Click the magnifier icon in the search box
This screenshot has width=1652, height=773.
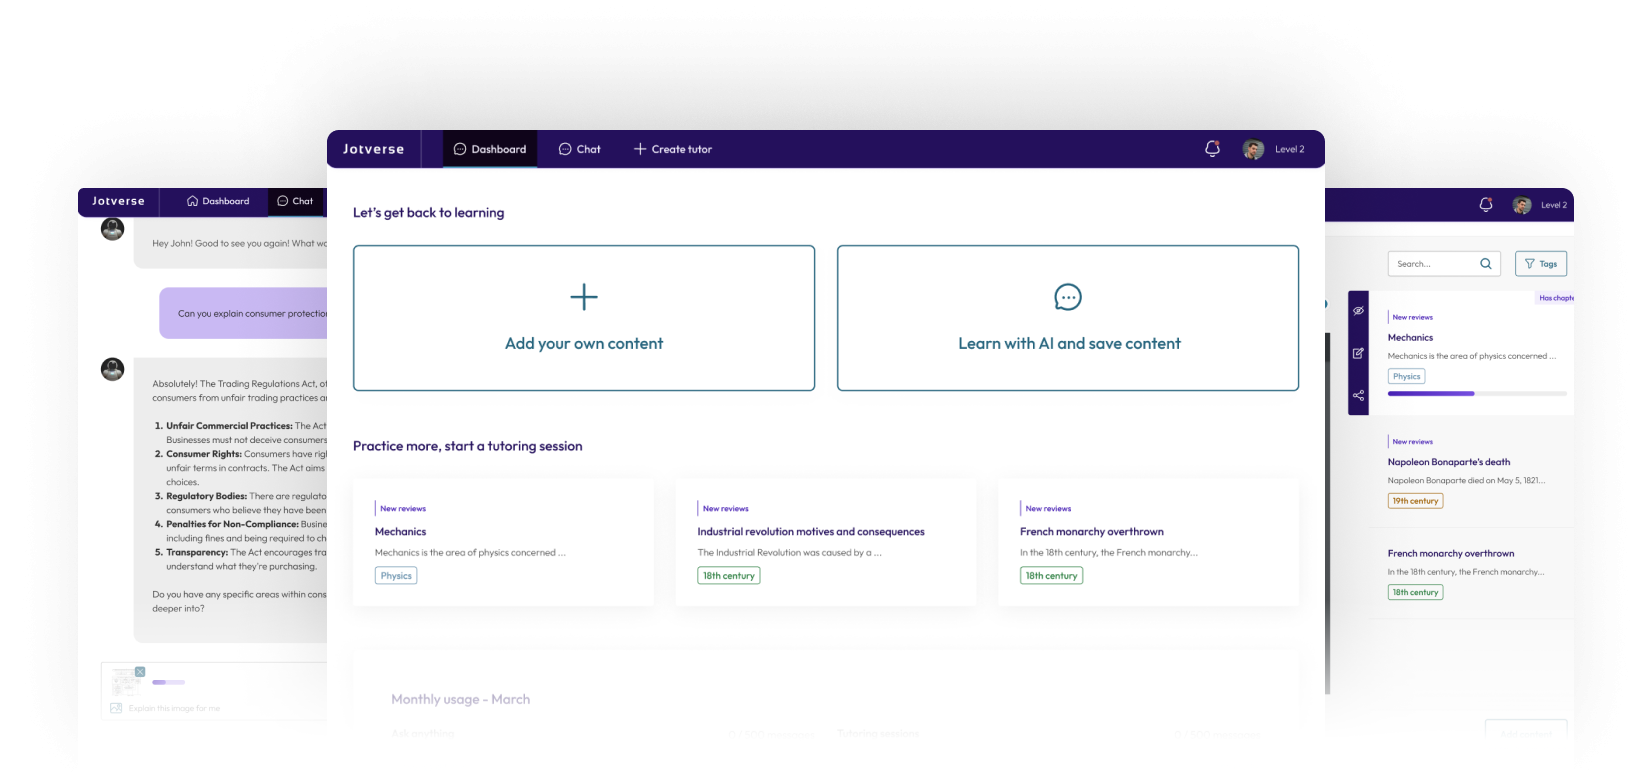coord(1486,264)
